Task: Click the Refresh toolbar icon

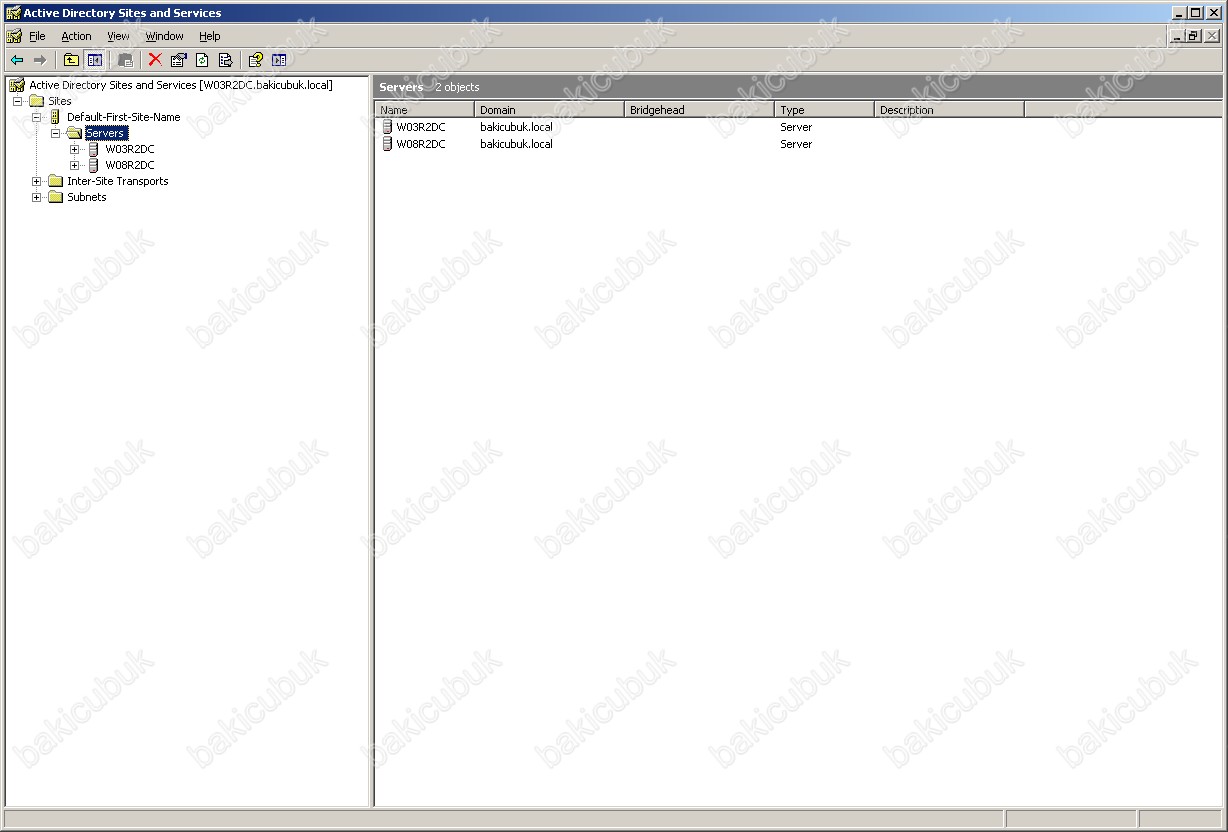Action: (x=202, y=60)
